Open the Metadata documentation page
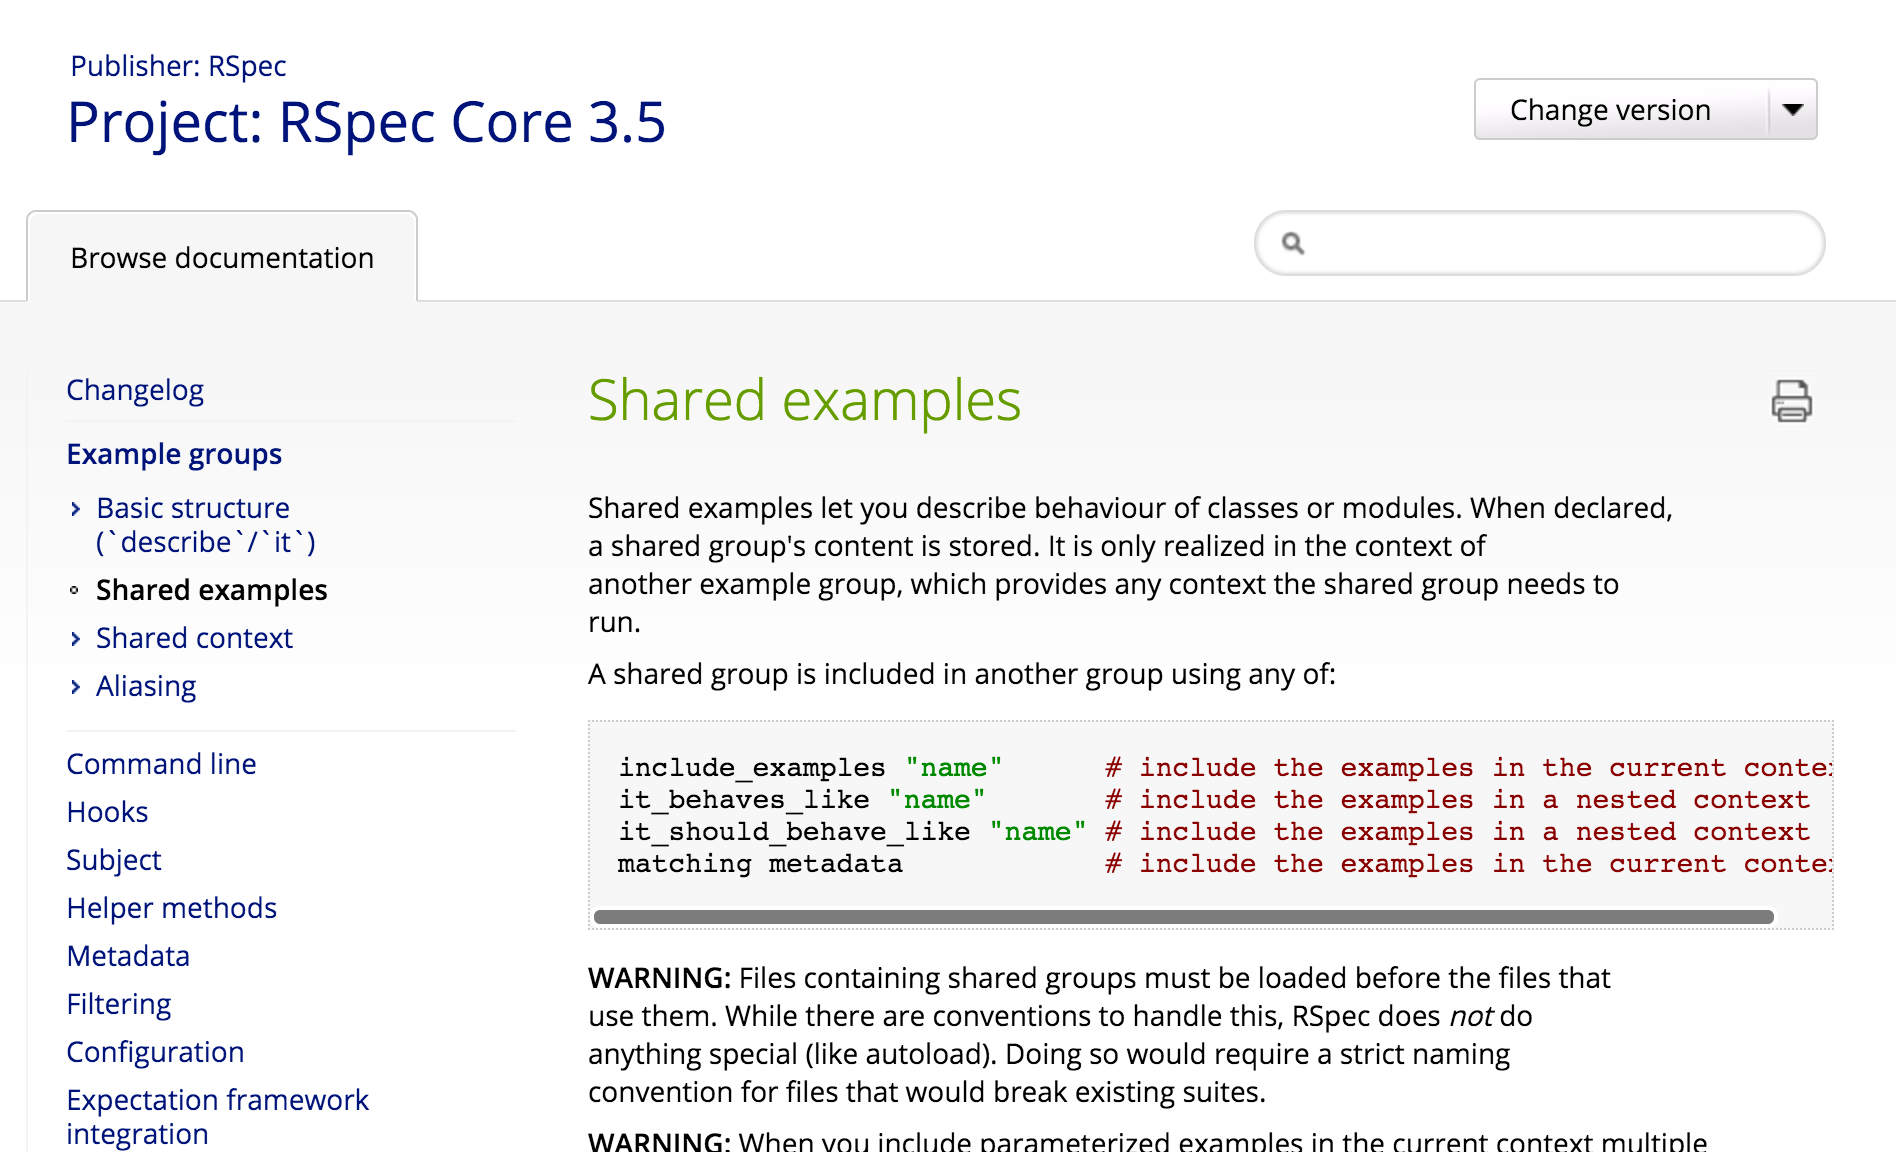Screen dimensions: 1896x1152 (128, 956)
